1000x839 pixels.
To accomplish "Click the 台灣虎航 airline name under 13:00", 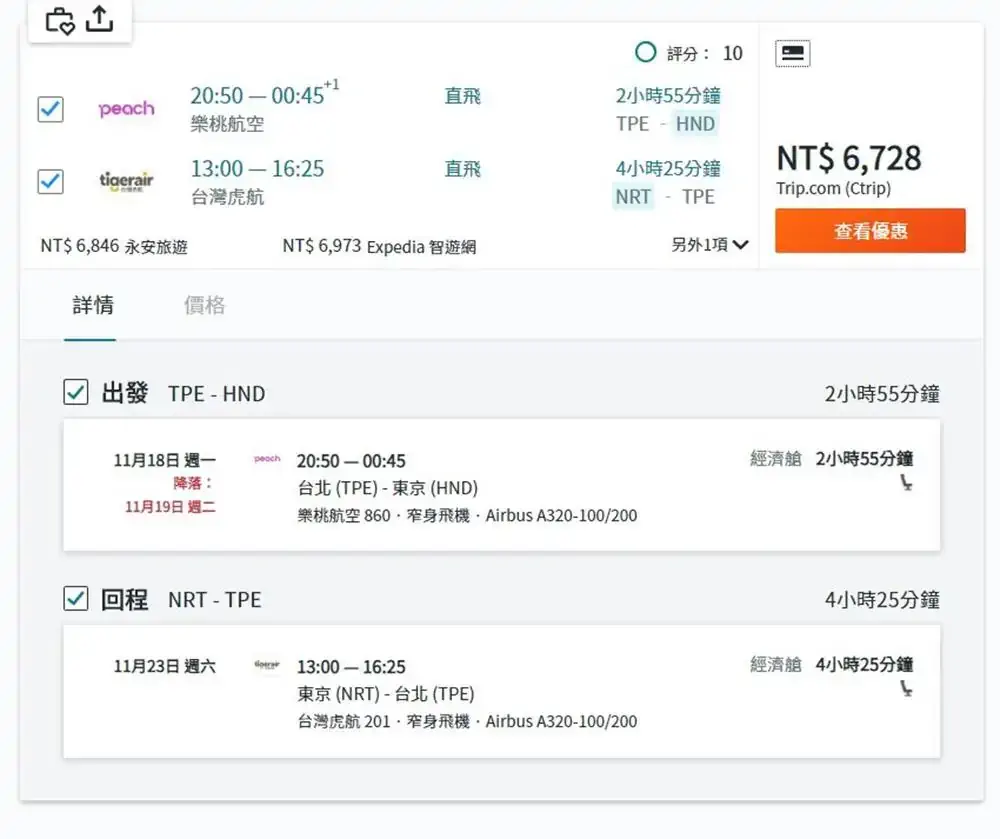I will 228,197.
